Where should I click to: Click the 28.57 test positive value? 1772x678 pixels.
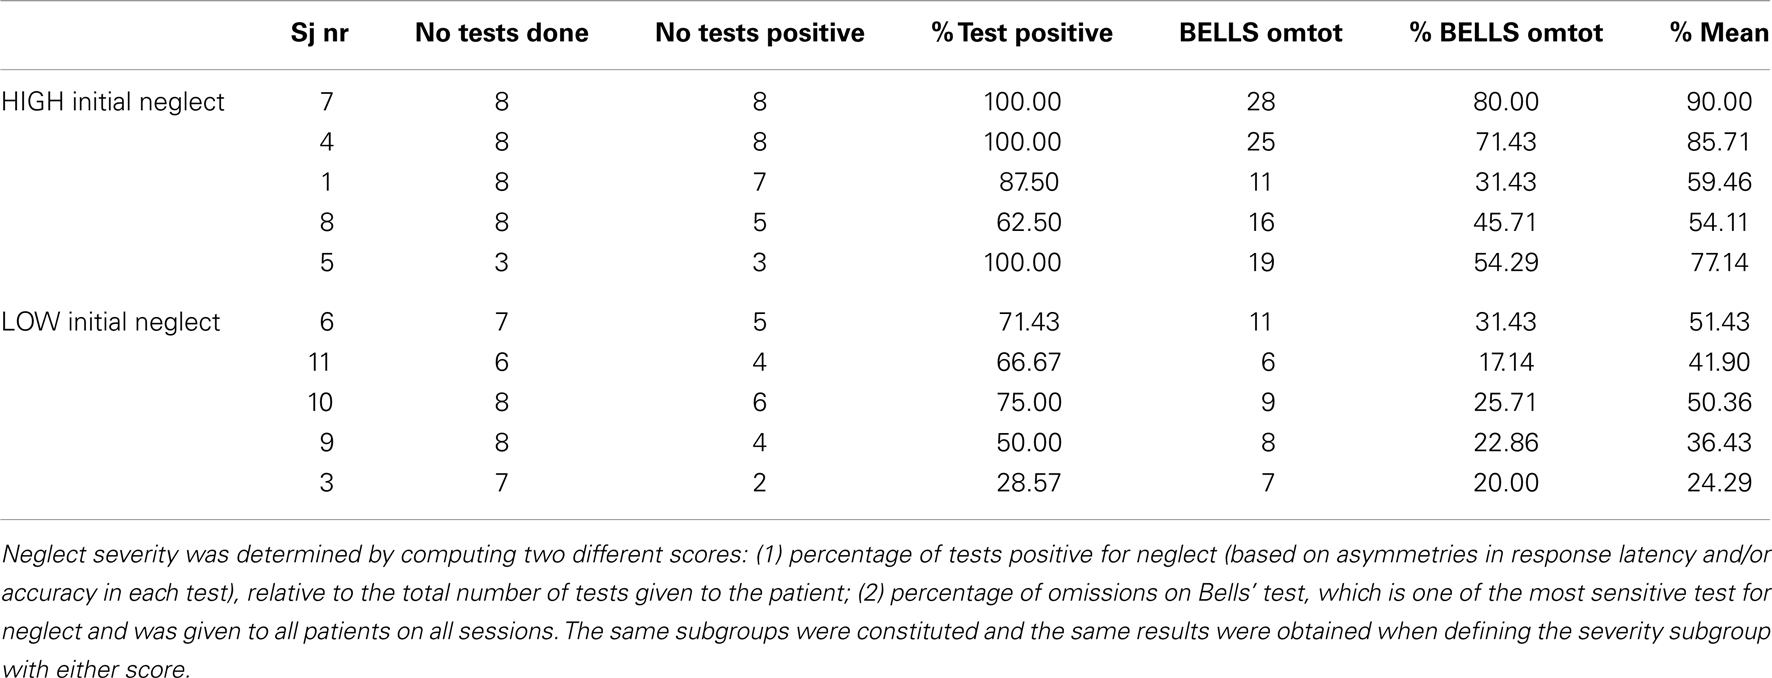pos(1027,482)
